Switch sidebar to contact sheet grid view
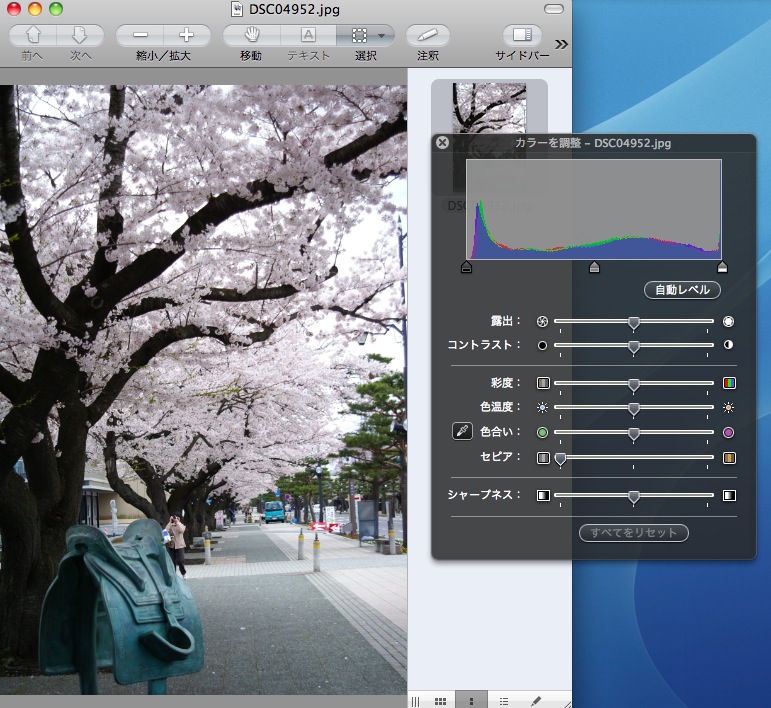This screenshot has height=708, width=771. (x=441, y=701)
